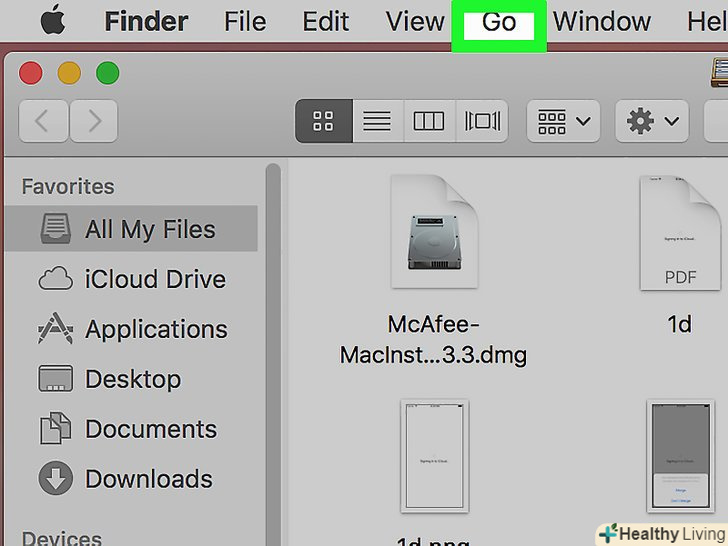Open Documents folder in sidebar
Viewport: 728px width, 546px height.
tap(131, 429)
